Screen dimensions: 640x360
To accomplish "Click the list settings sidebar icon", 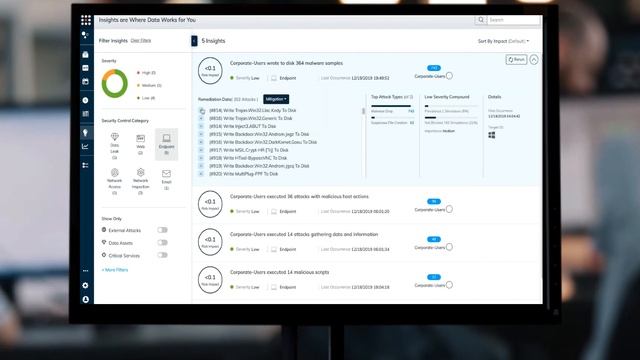I will point(85,165).
